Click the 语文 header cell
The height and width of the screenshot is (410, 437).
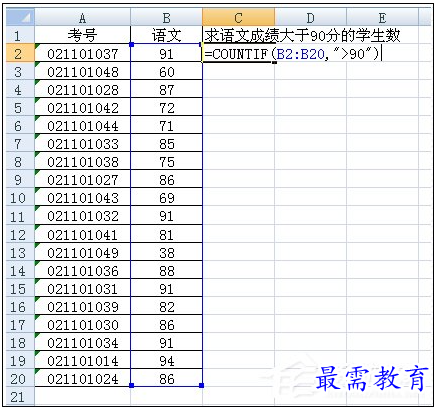[166, 35]
